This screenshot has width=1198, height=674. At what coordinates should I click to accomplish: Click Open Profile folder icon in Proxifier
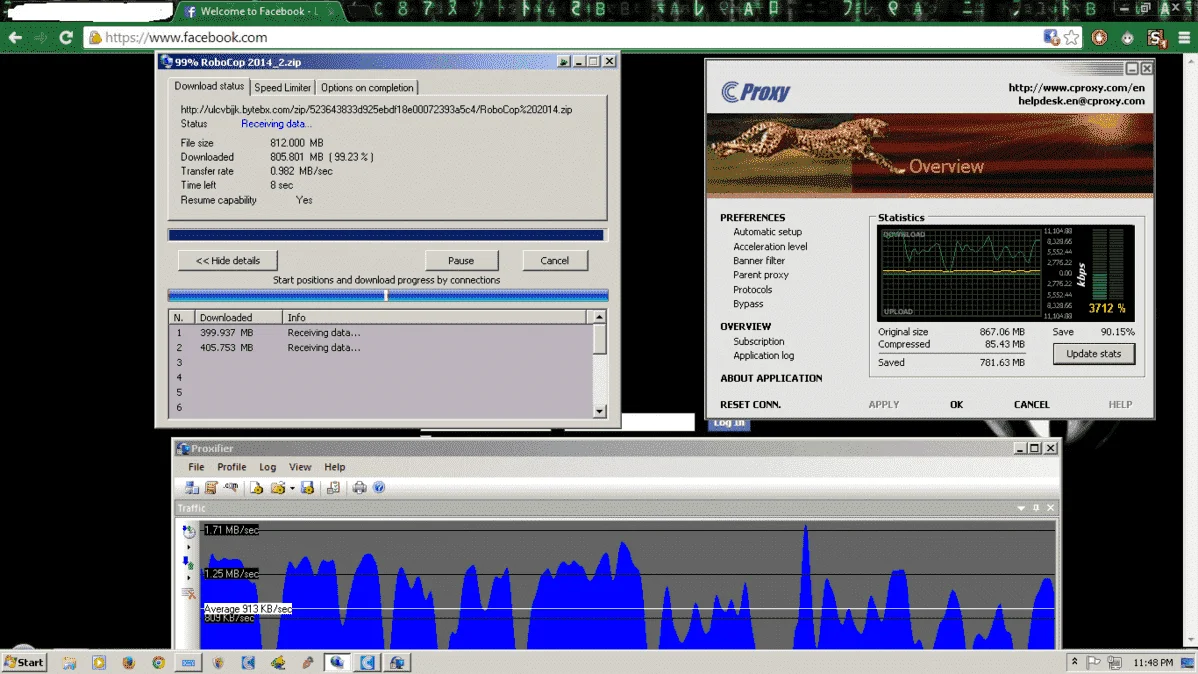[x=277, y=488]
